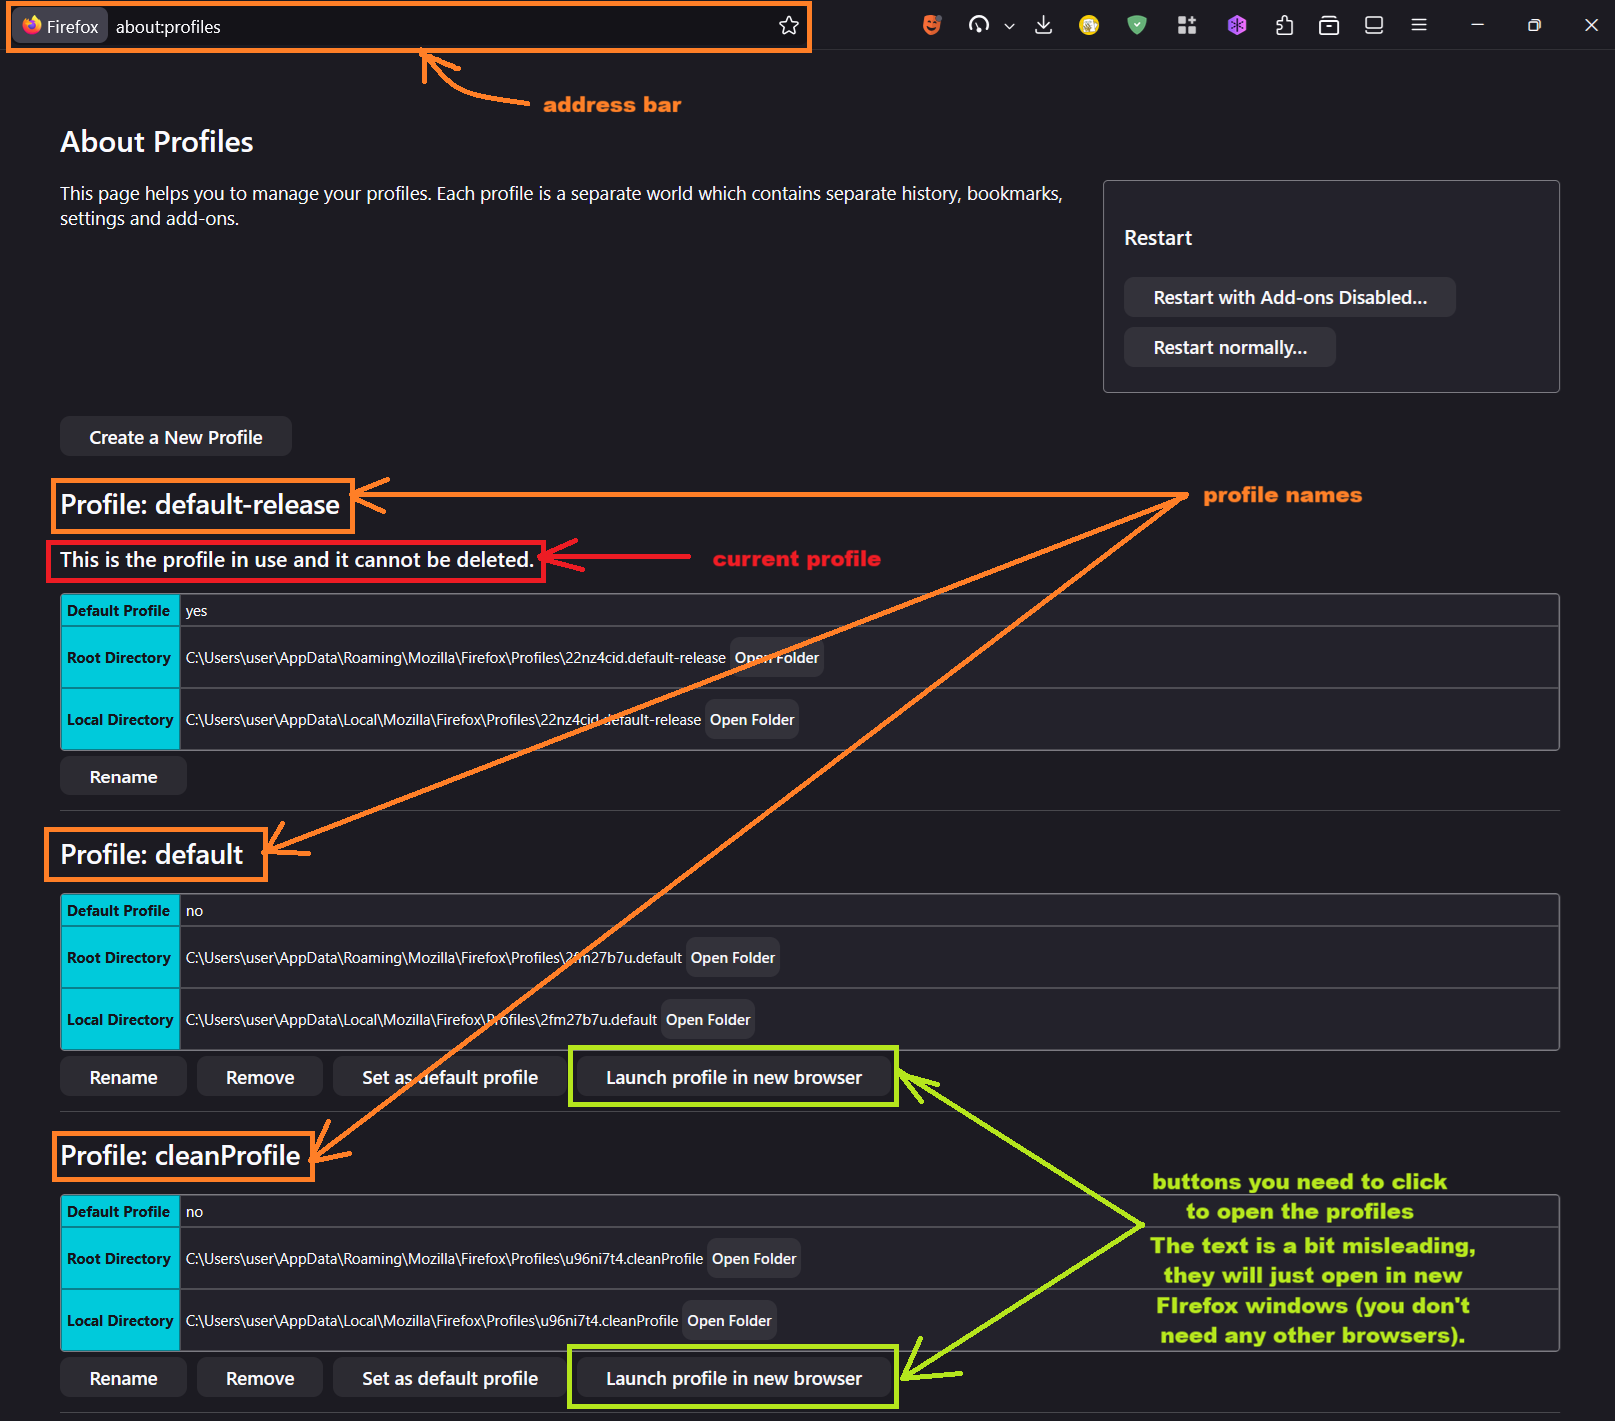Click Restart with Add-ons Disabled
The height and width of the screenshot is (1421, 1615).
point(1290,297)
